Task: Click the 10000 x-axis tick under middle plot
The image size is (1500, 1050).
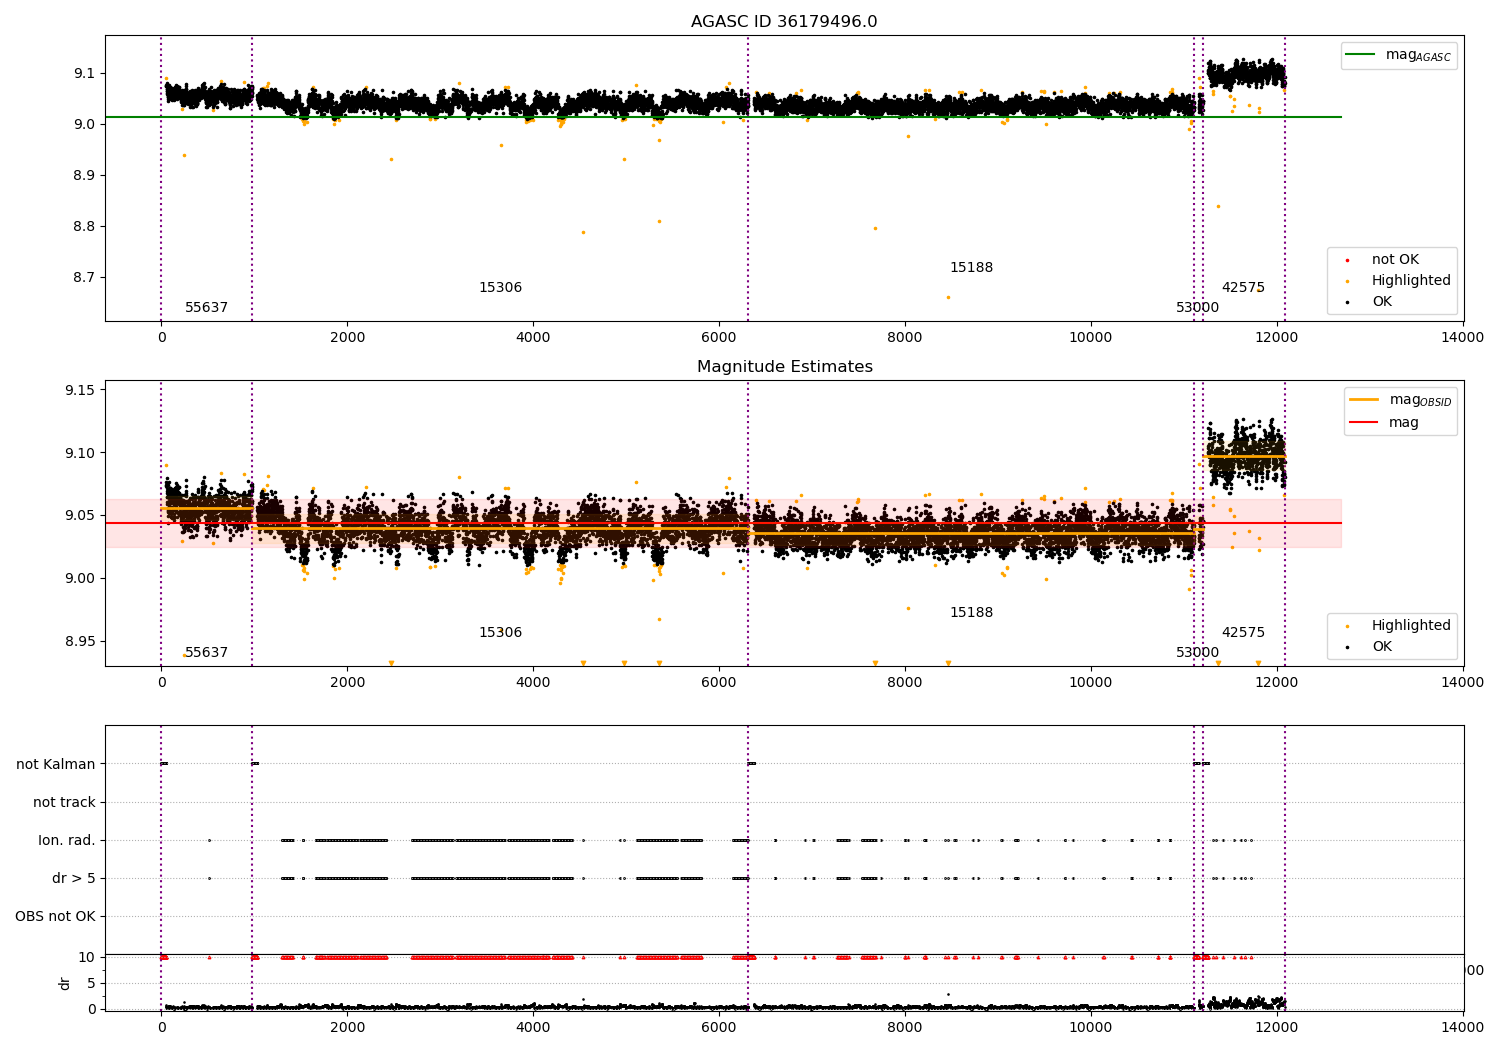Action: pos(1091,682)
